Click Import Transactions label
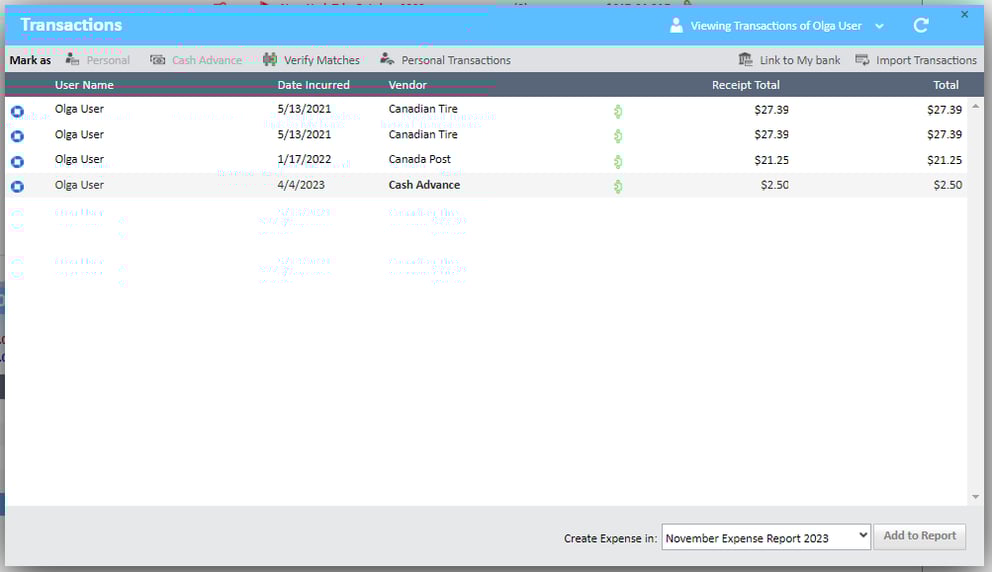This screenshot has width=992, height=572. tap(926, 60)
